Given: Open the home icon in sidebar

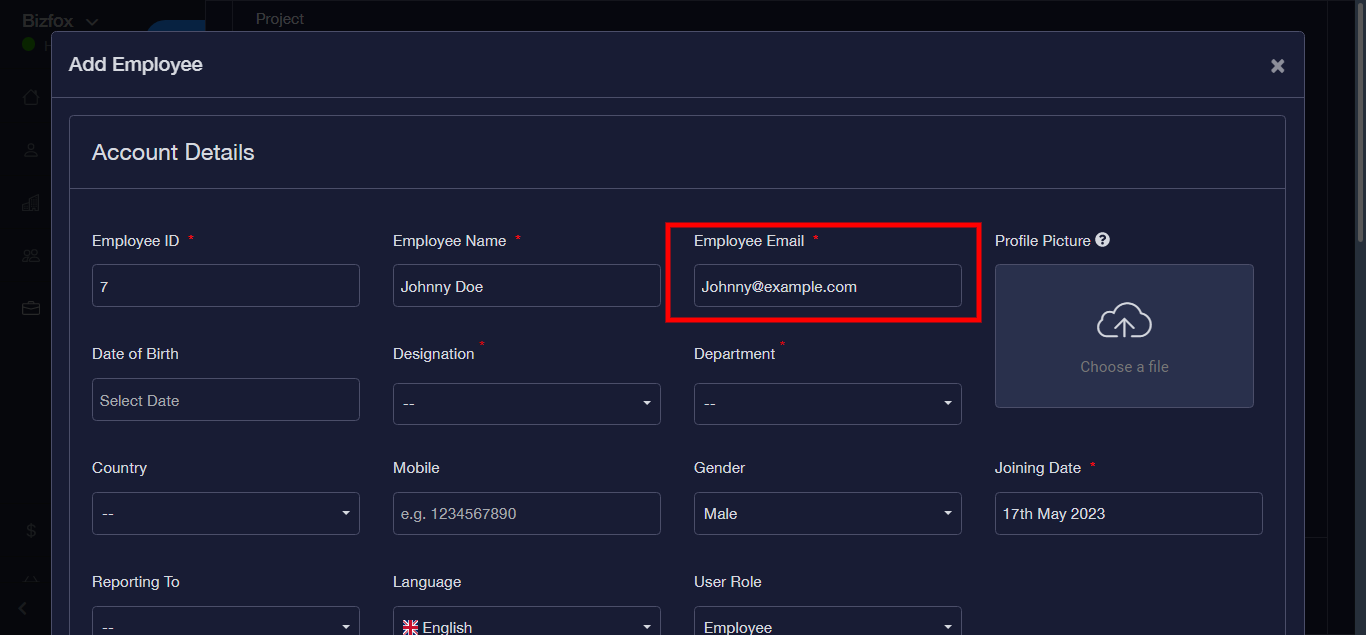Looking at the screenshot, I should coord(31,97).
